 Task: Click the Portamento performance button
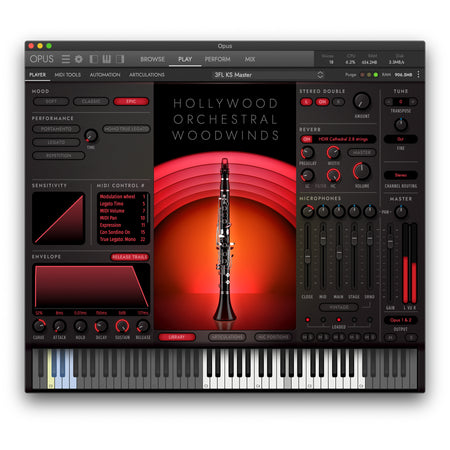(56, 129)
